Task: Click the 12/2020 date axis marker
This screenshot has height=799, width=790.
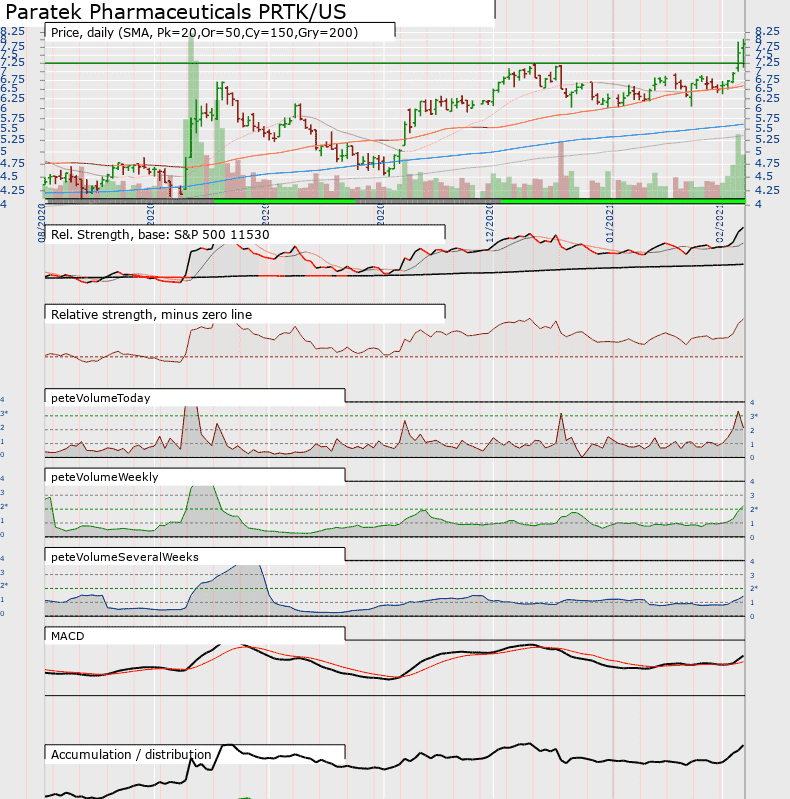Action: pyautogui.click(x=490, y=224)
